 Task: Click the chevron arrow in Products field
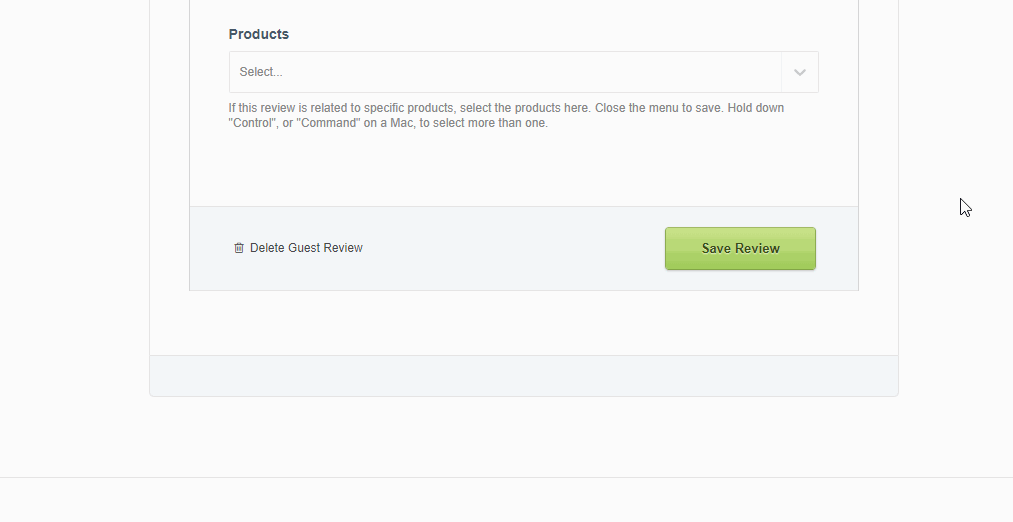pyautogui.click(x=800, y=72)
